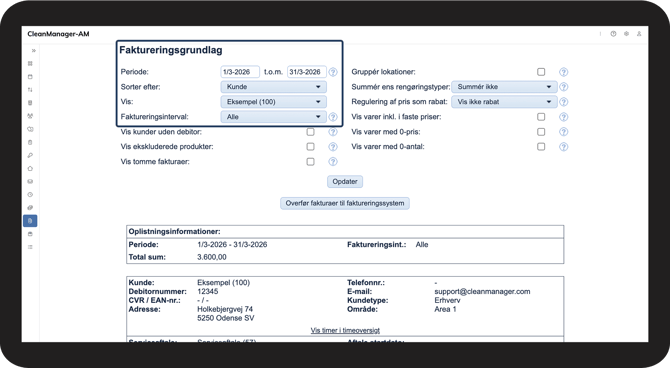
Task: Show help for Summér ens rengøringstyper
Action: [x=564, y=87]
